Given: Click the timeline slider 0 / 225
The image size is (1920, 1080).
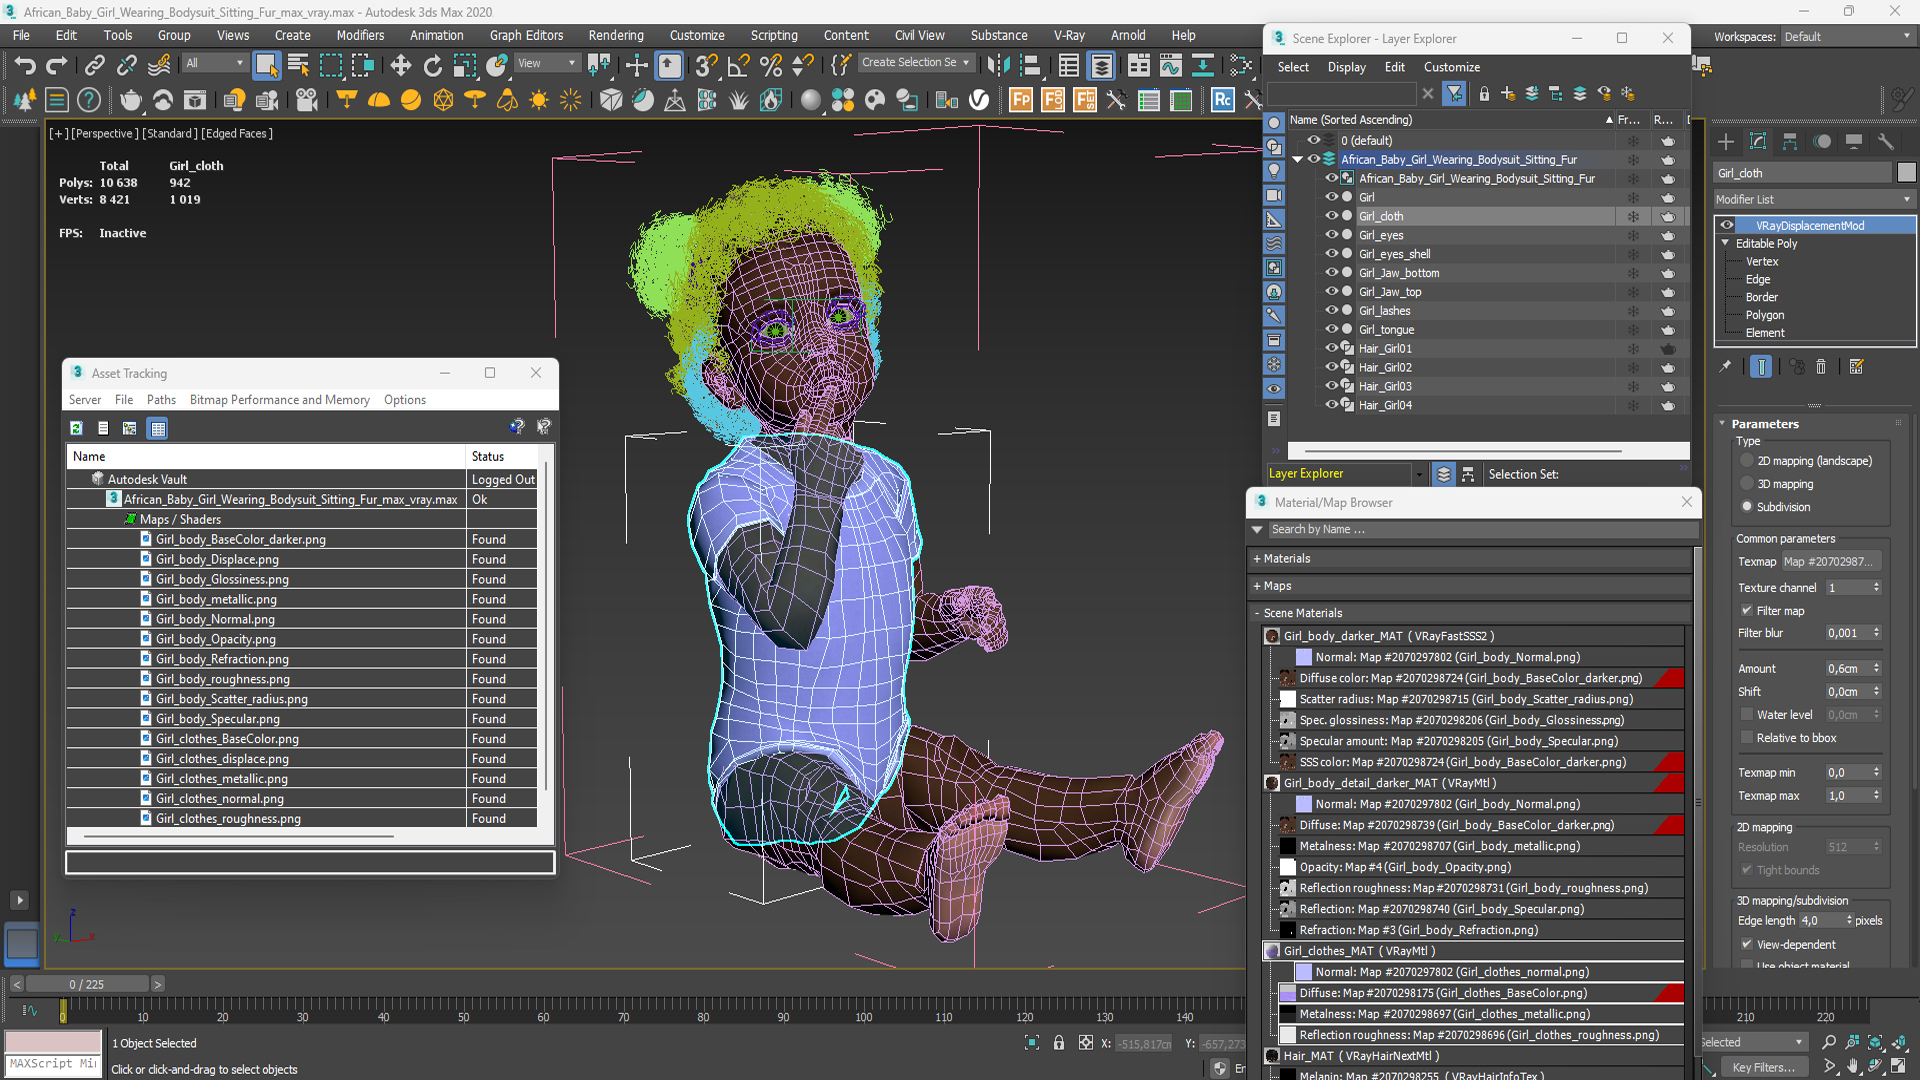Looking at the screenshot, I should (x=86, y=984).
